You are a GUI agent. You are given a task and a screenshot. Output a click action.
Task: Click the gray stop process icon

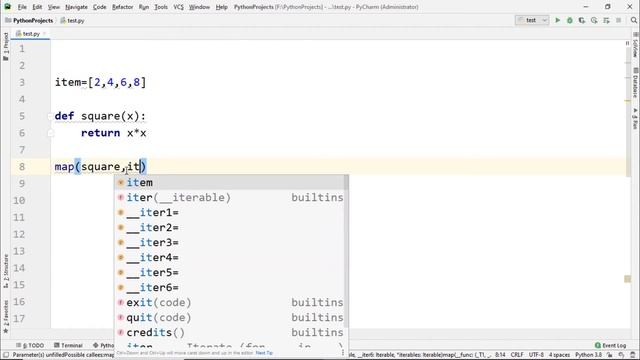coord(619,20)
